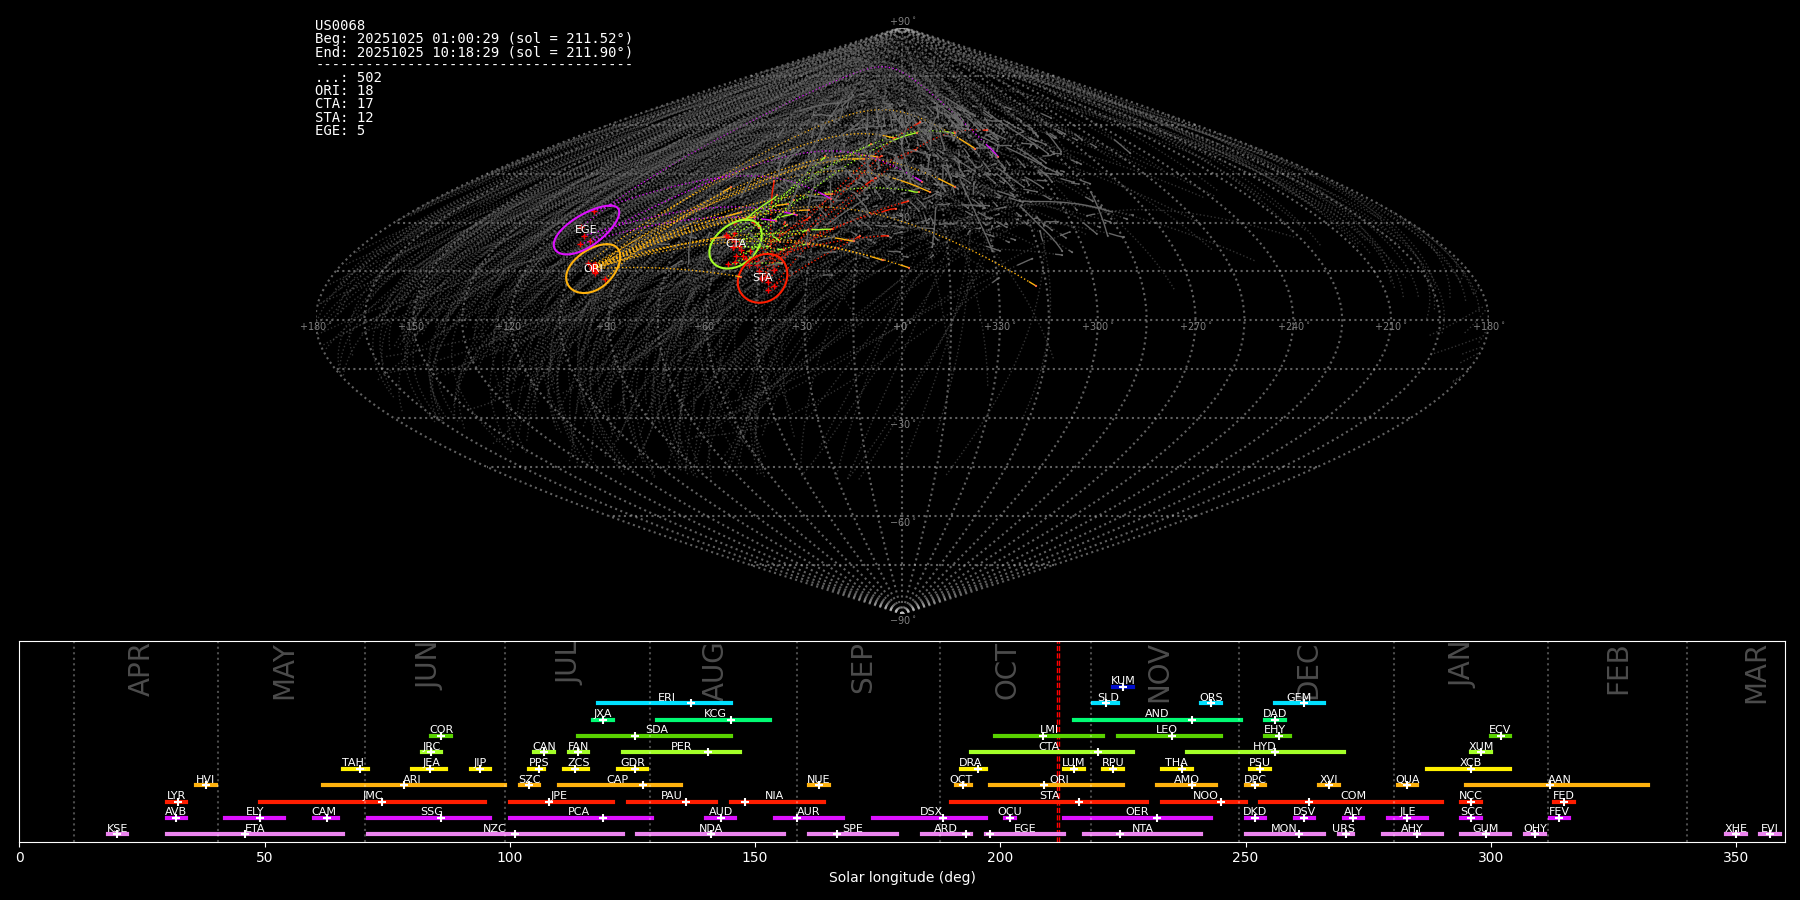Viewport: 1800px width, 900px height.
Task: Select the Beg: 20251025 01:00:29 line
Action: tap(474, 39)
